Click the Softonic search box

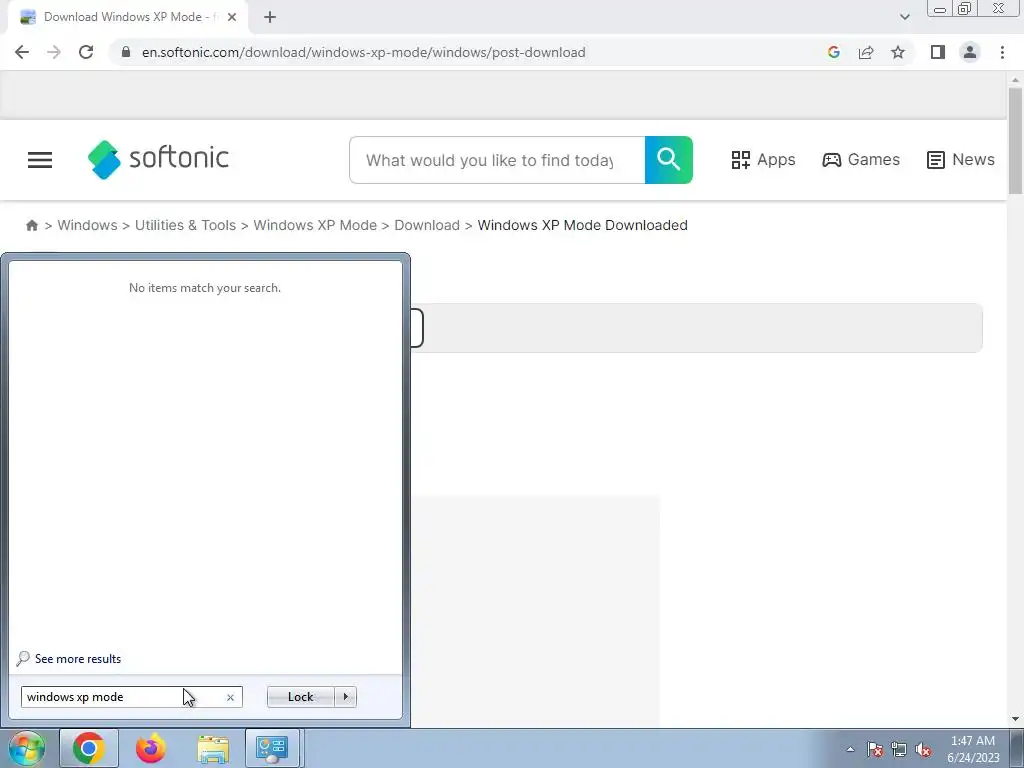coord(497,160)
